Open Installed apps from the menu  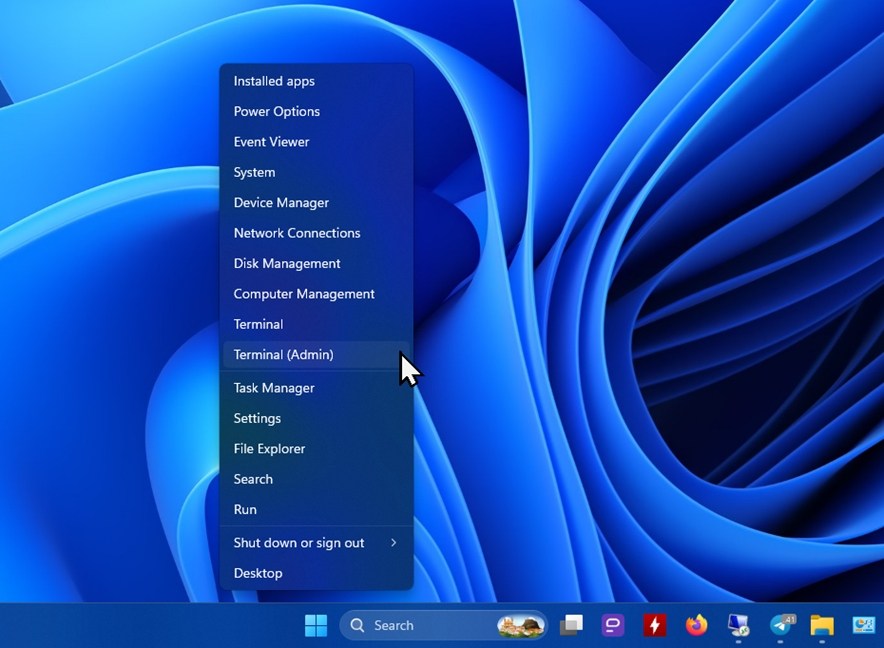pos(316,81)
